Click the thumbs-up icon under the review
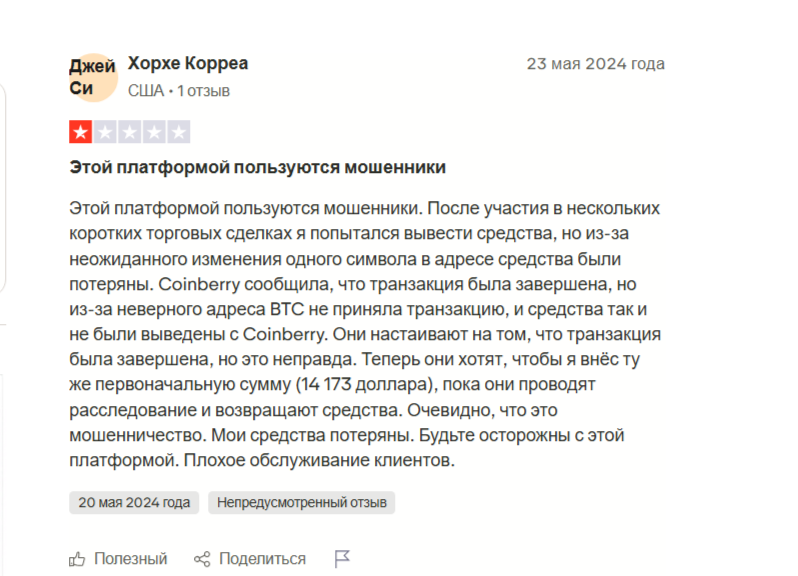798x576 pixels. [78, 558]
